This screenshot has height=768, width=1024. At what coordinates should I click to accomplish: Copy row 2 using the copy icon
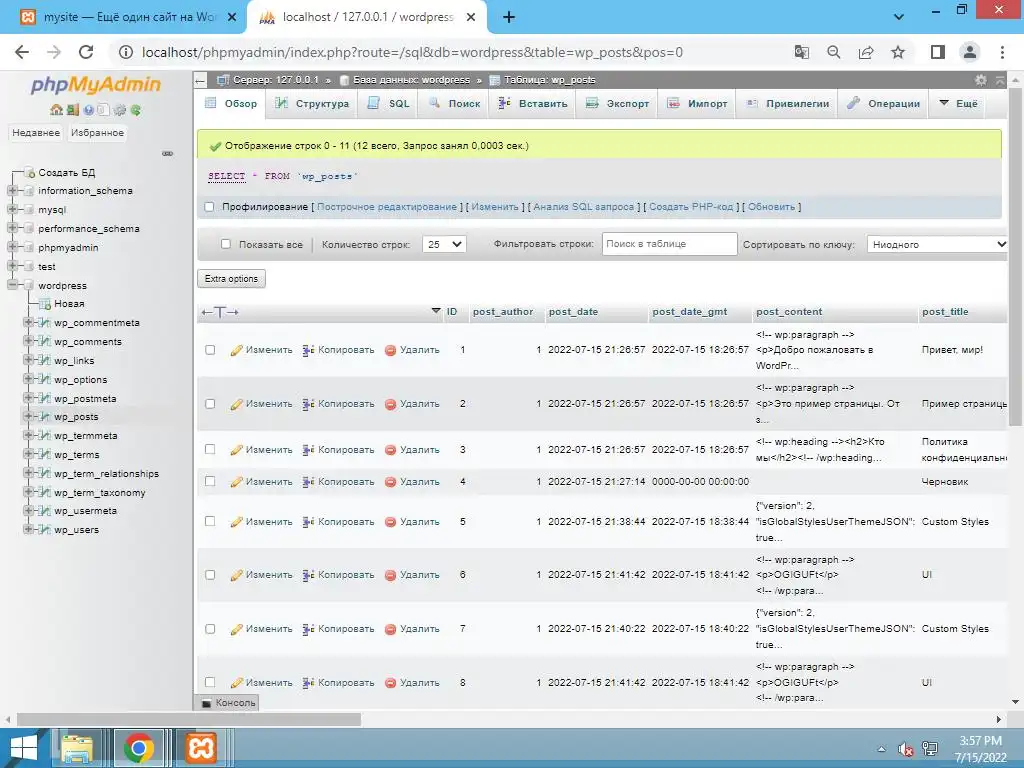tap(308, 404)
